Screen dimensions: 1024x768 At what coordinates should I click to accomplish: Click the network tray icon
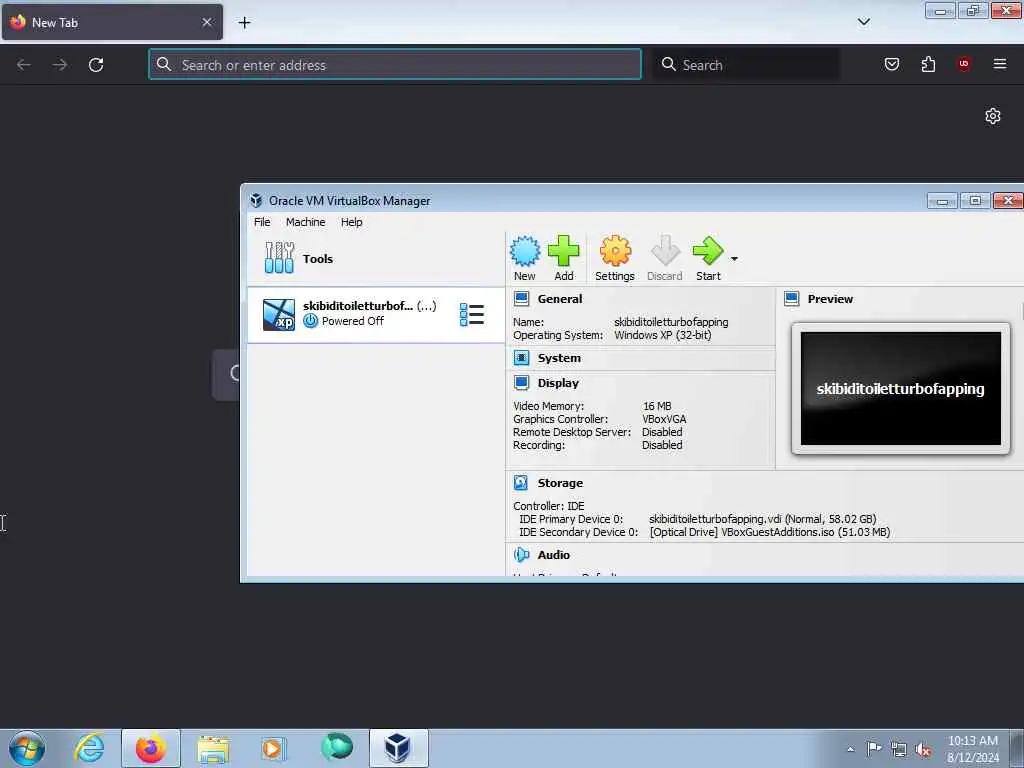[899, 750]
